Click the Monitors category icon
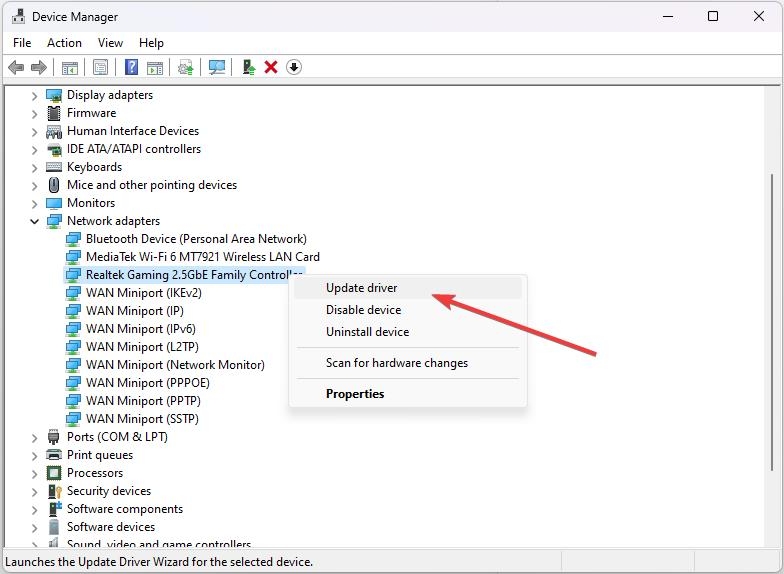 pos(54,203)
